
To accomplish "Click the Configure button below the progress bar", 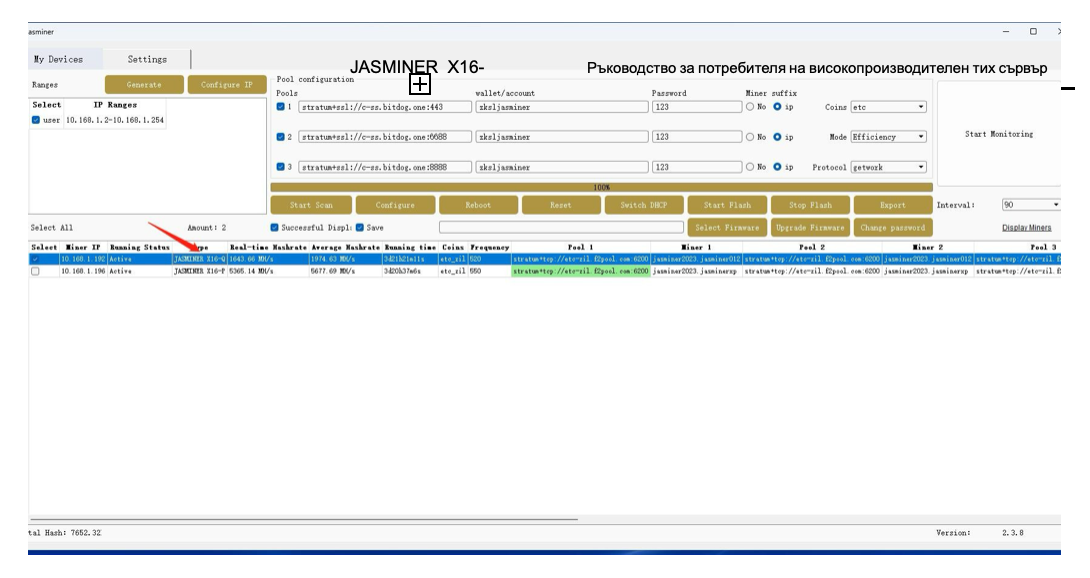I will (395, 205).
